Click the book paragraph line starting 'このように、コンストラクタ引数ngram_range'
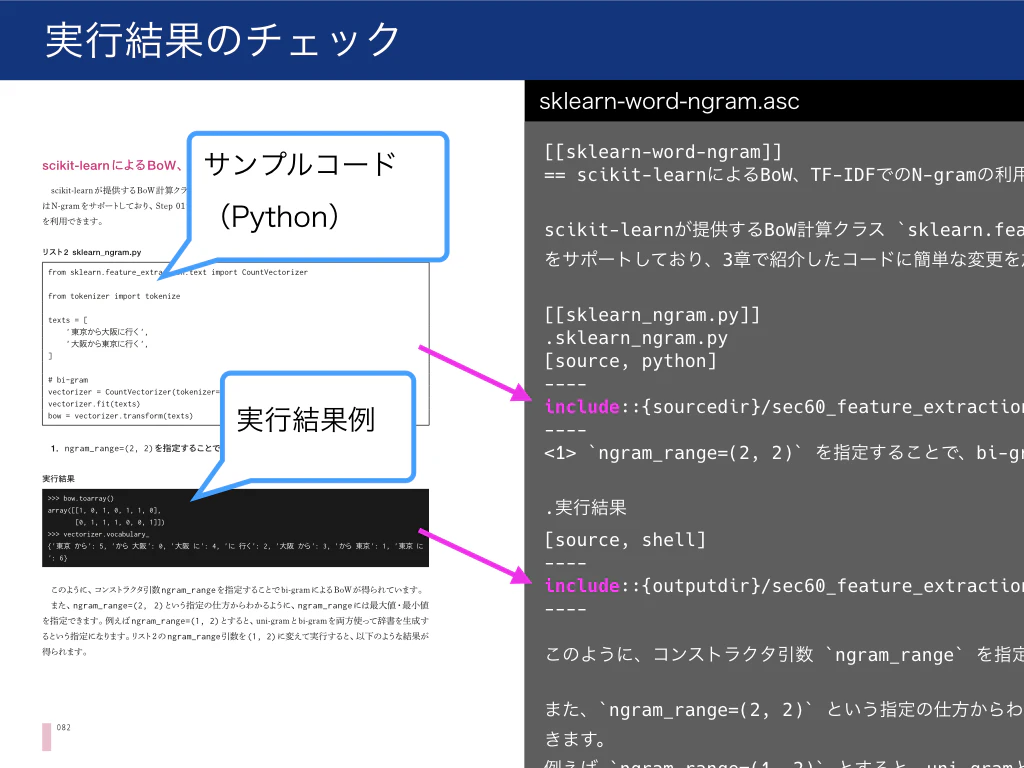This screenshot has width=1024, height=768. point(238,590)
